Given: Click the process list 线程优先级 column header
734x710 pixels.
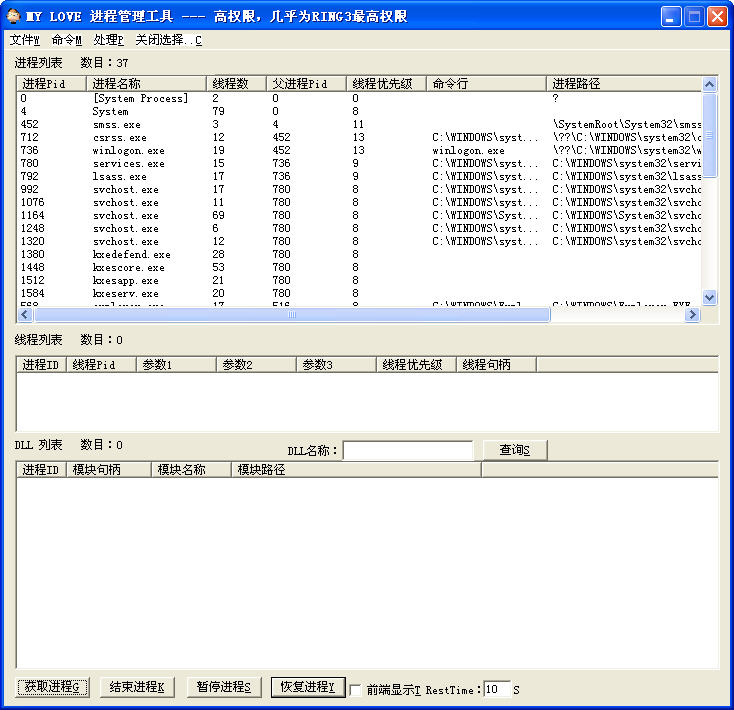Looking at the screenshot, I should tap(386, 84).
